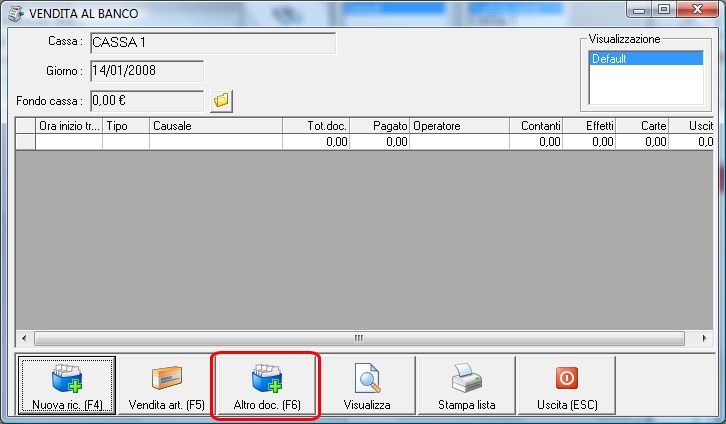Viewport: 726px width, 424px height.
Task: Click the cash register title bar icon
Action: coord(16,13)
